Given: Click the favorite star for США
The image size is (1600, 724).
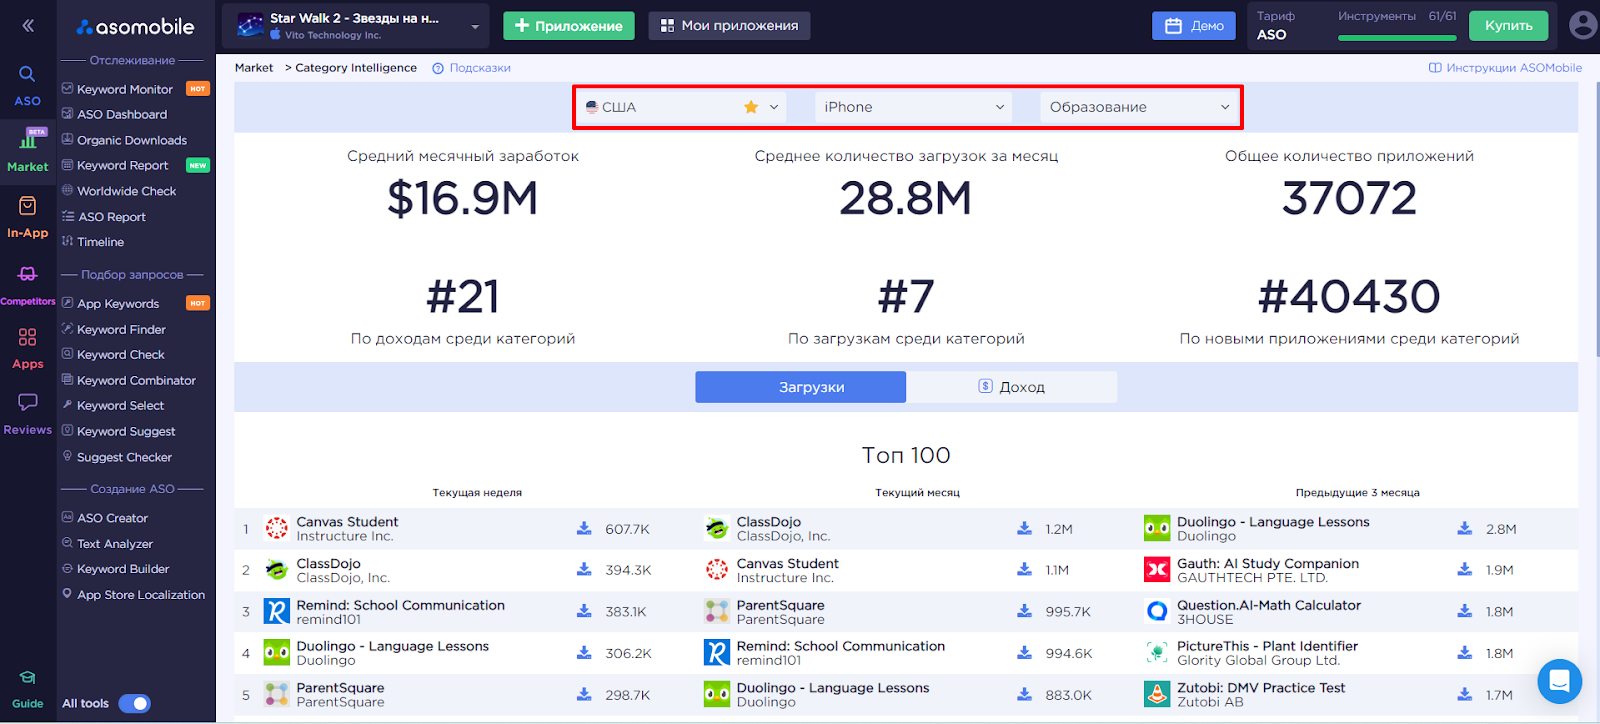Looking at the screenshot, I should point(751,107).
